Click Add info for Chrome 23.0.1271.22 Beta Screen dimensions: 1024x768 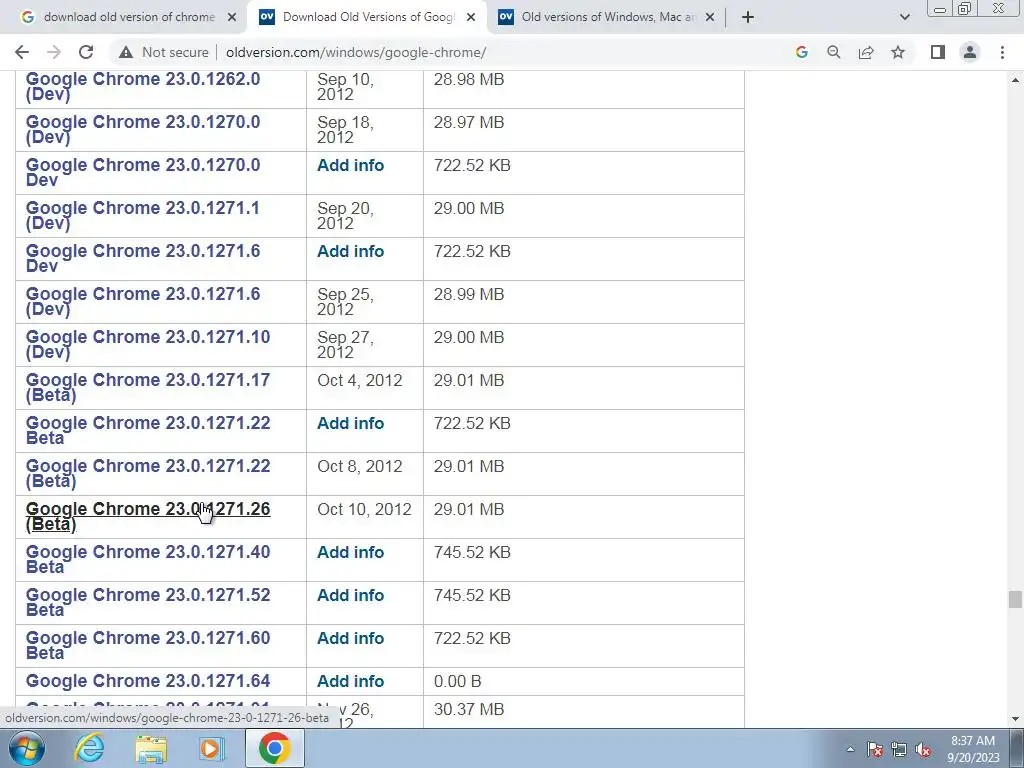(x=351, y=423)
